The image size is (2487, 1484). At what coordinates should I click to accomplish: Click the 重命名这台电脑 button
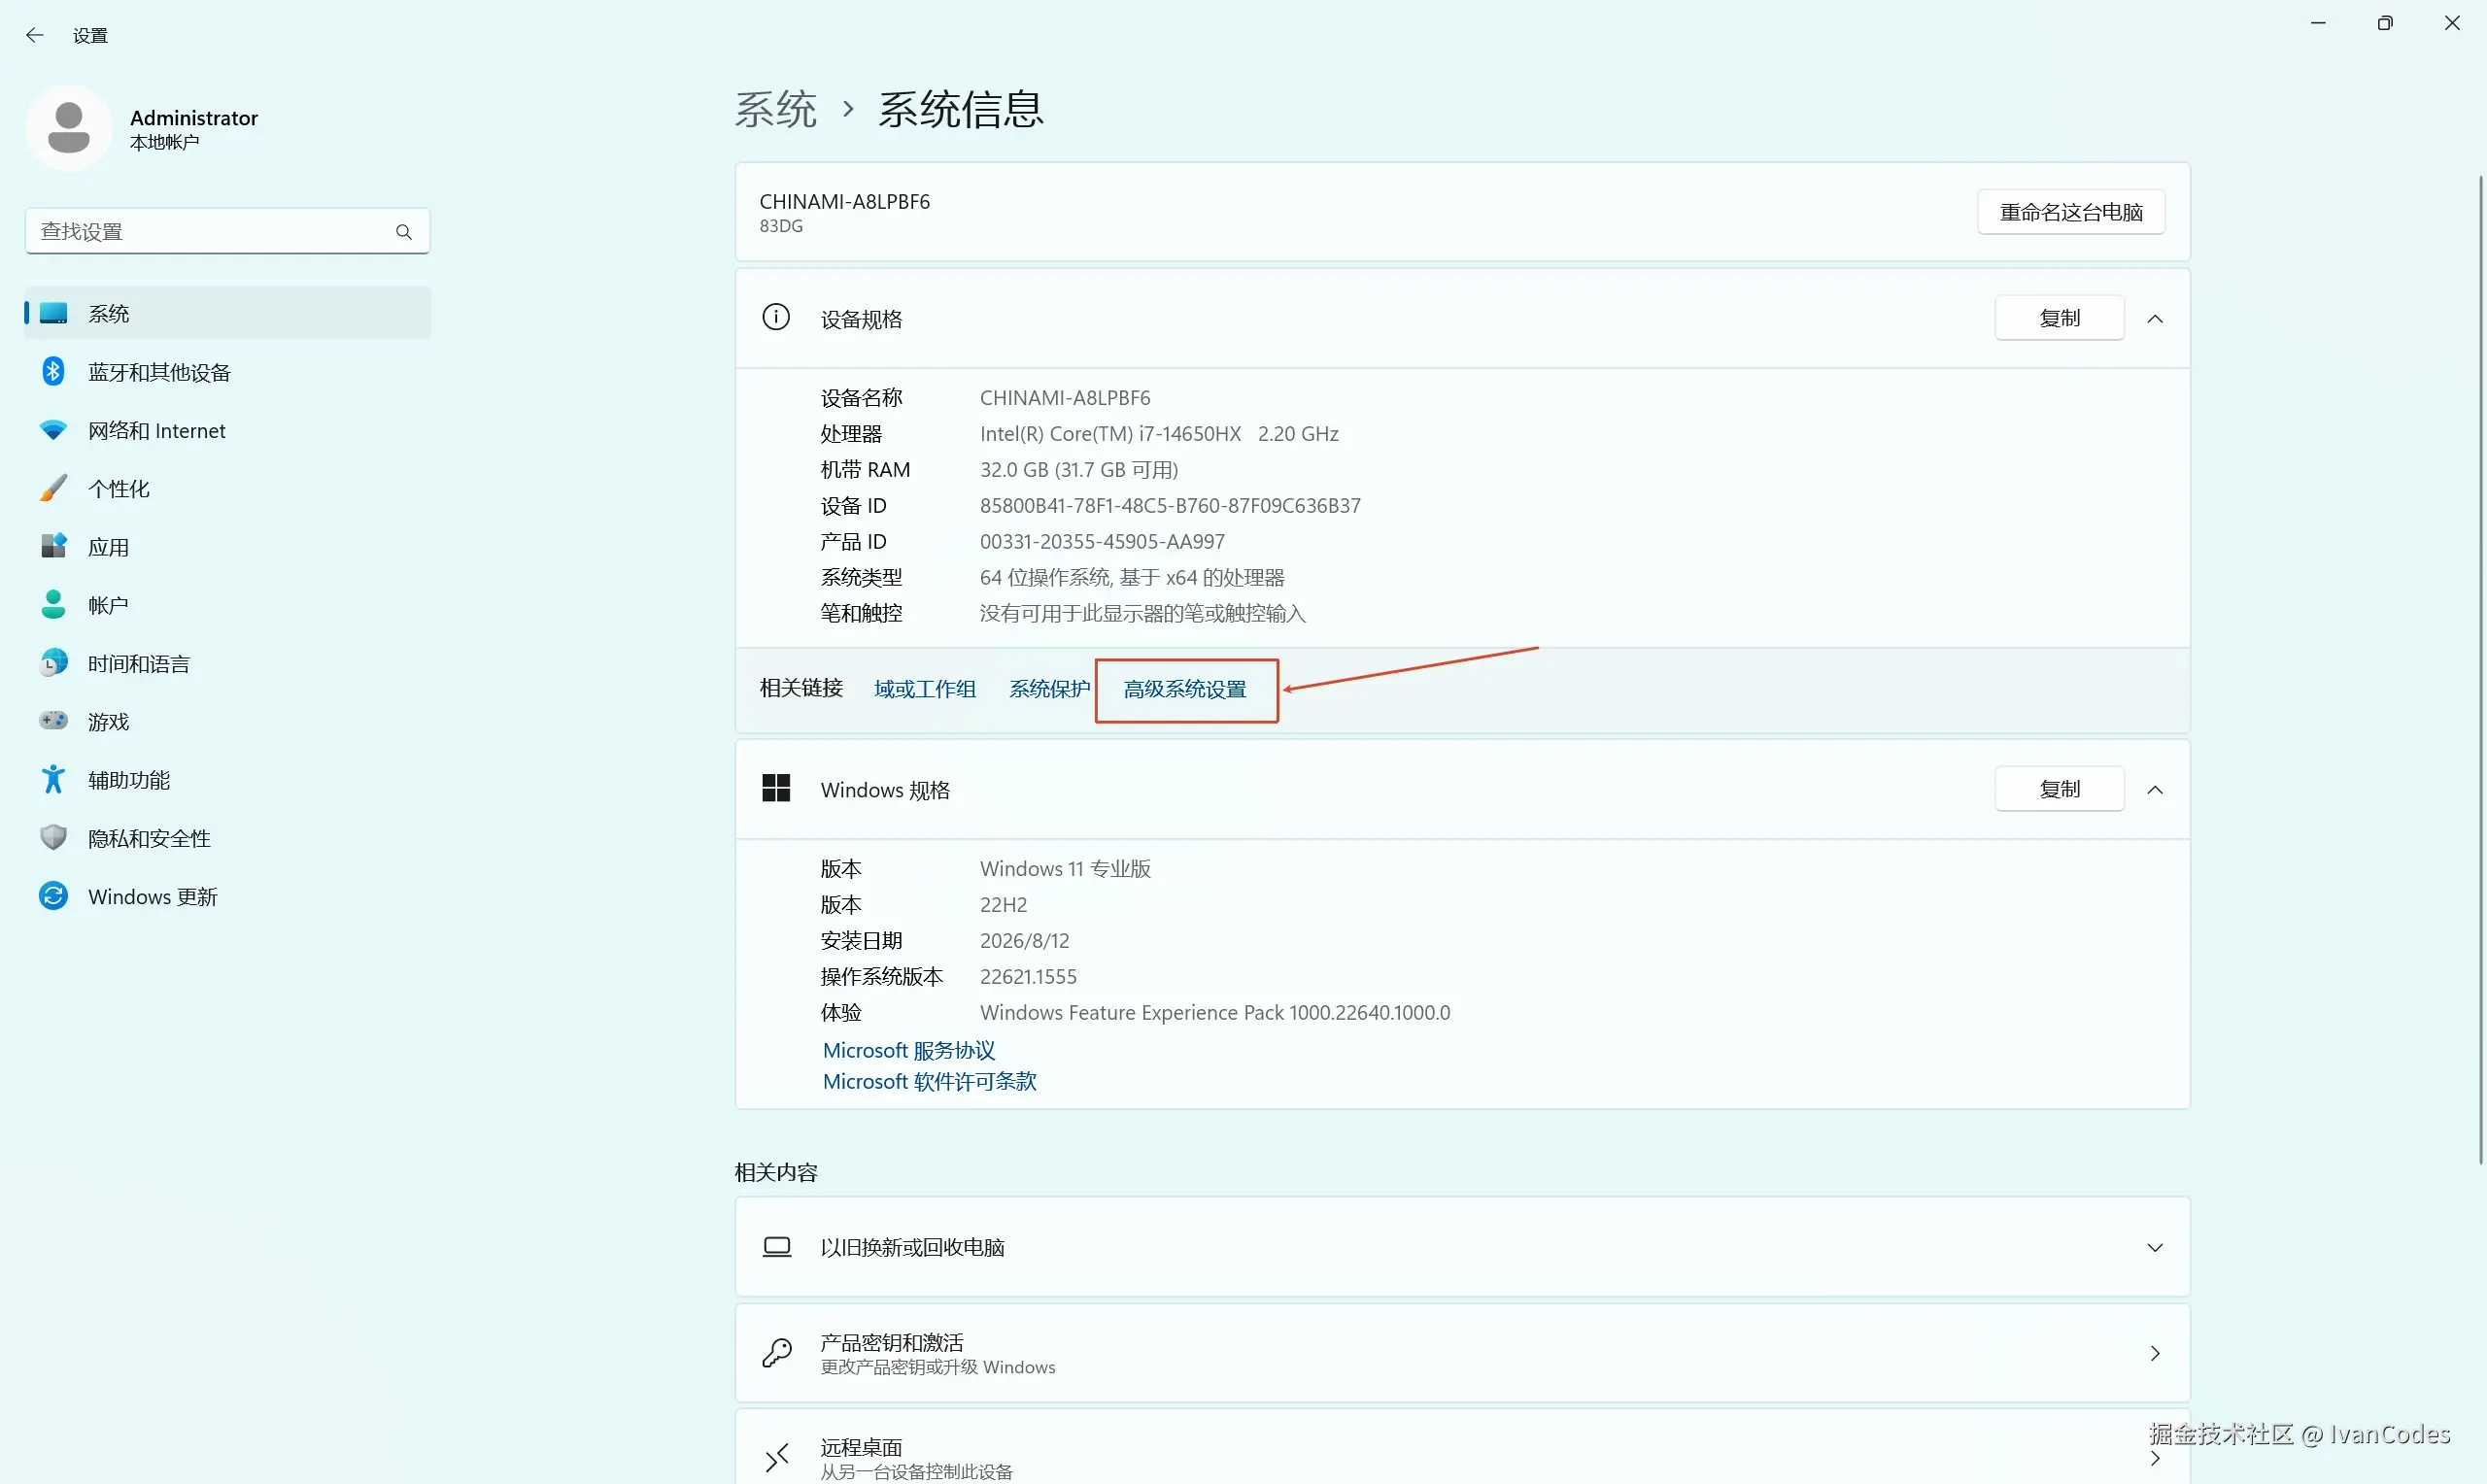pos(2071,212)
